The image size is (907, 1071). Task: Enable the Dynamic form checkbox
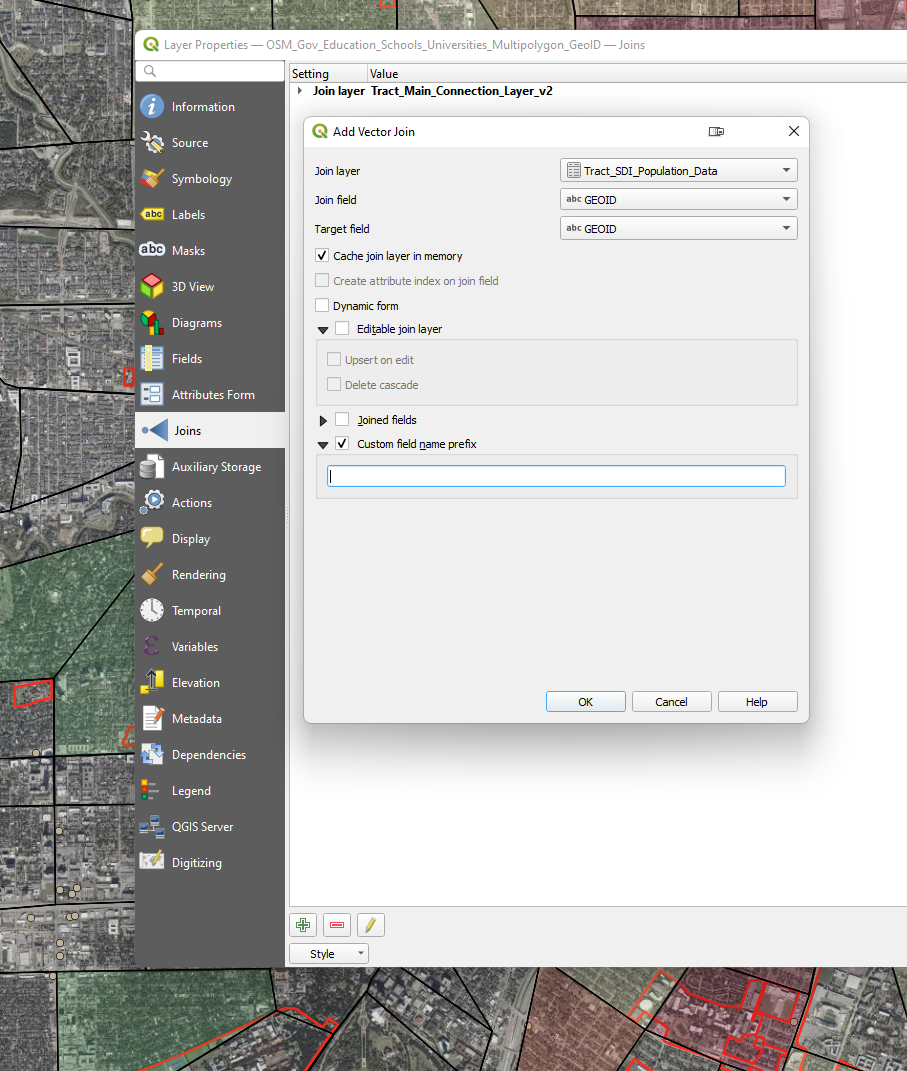(x=322, y=305)
